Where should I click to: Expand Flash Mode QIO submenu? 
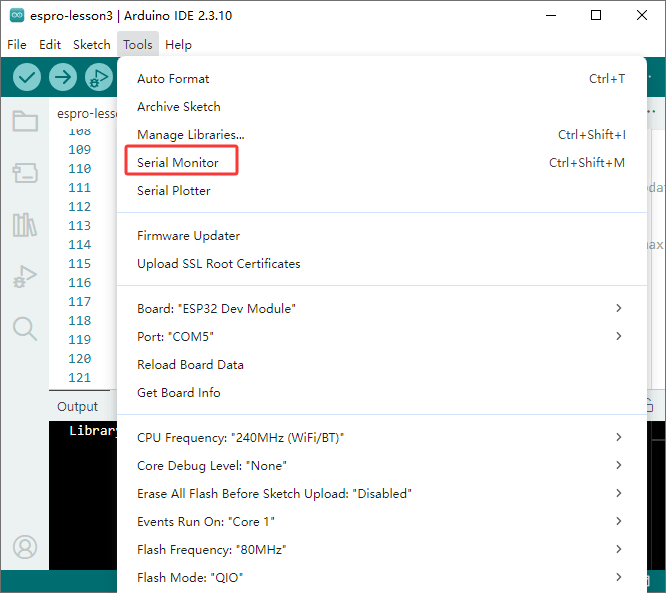pos(381,578)
